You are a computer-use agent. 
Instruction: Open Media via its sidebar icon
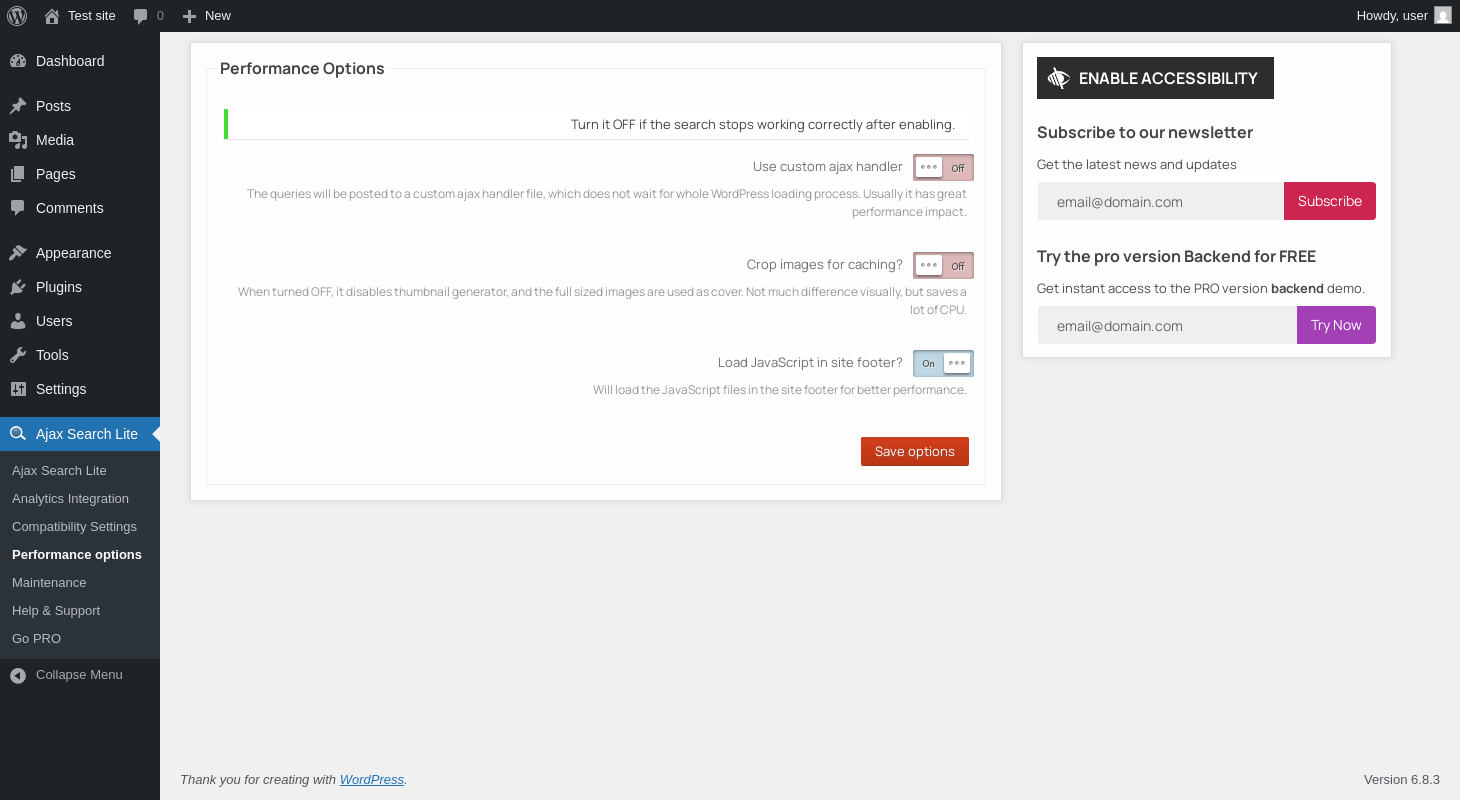tap(18, 140)
